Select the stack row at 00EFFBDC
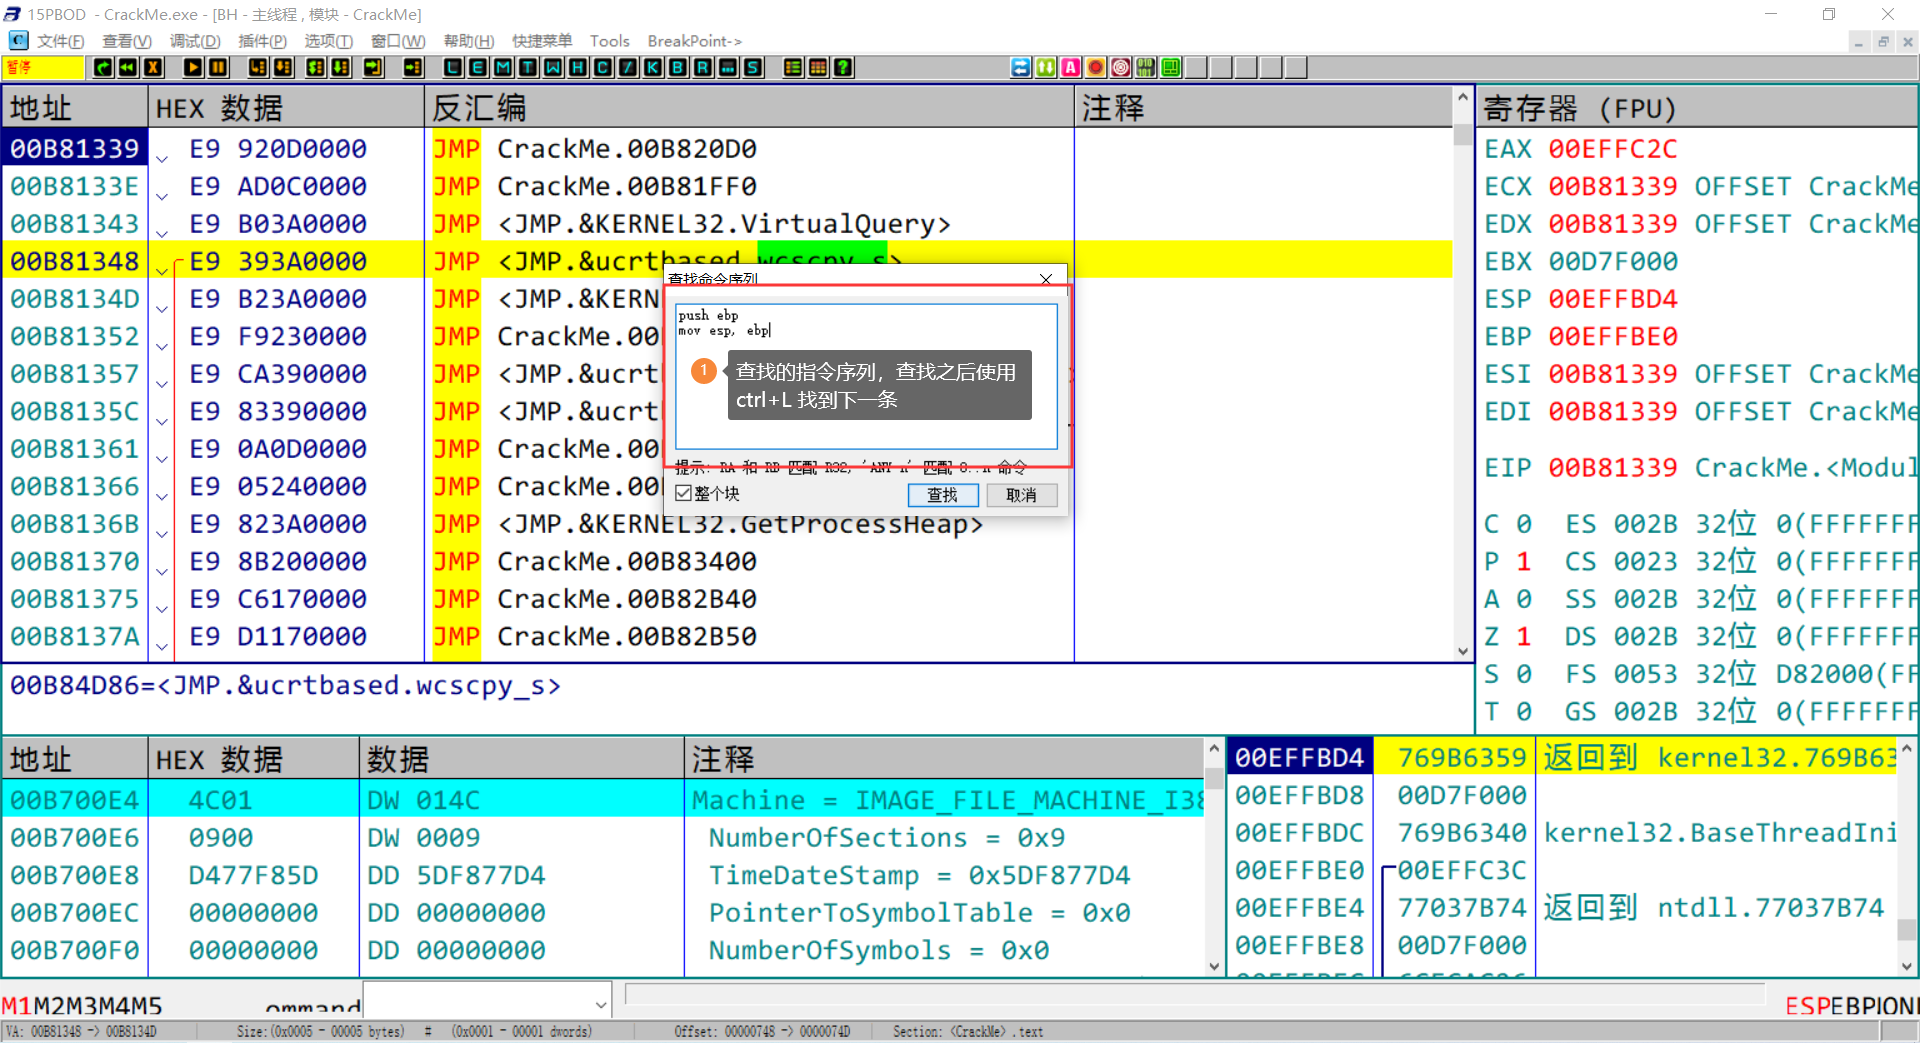Image resolution: width=1920 pixels, height=1043 pixels. [1564, 833]
